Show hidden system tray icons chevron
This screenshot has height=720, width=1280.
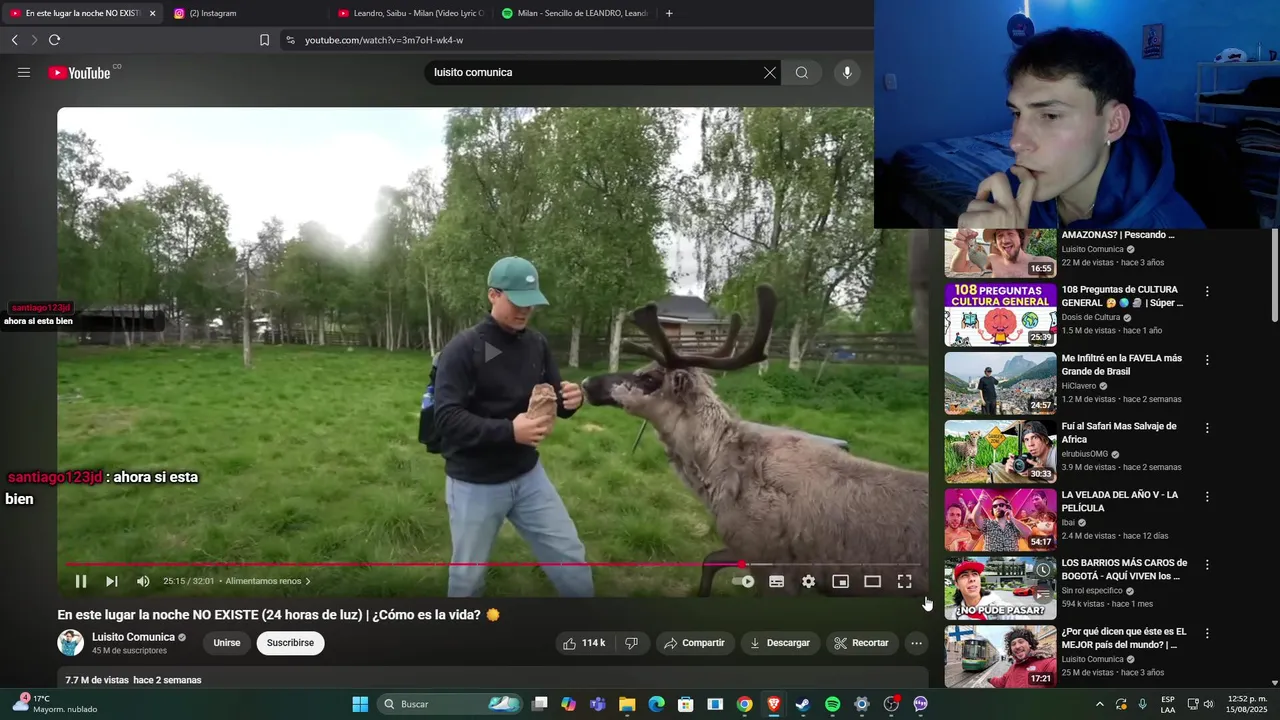[x=1099, y=704]
